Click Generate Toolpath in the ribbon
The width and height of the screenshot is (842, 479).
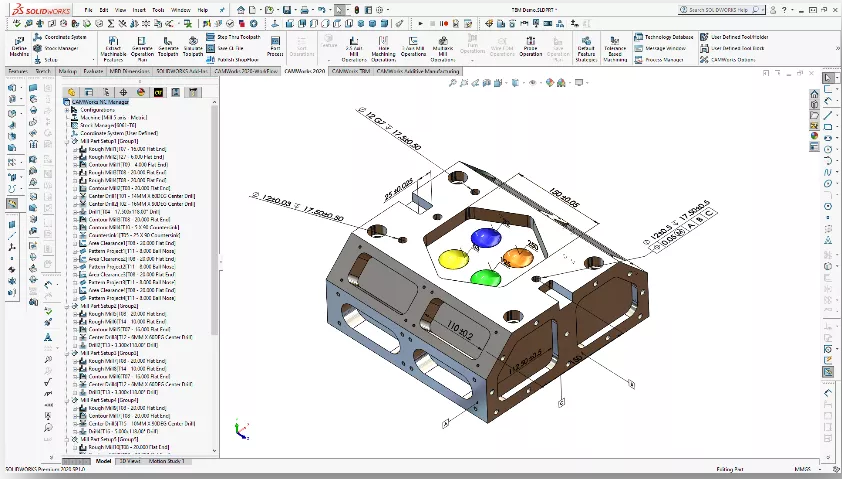click(x=168, y=47)
